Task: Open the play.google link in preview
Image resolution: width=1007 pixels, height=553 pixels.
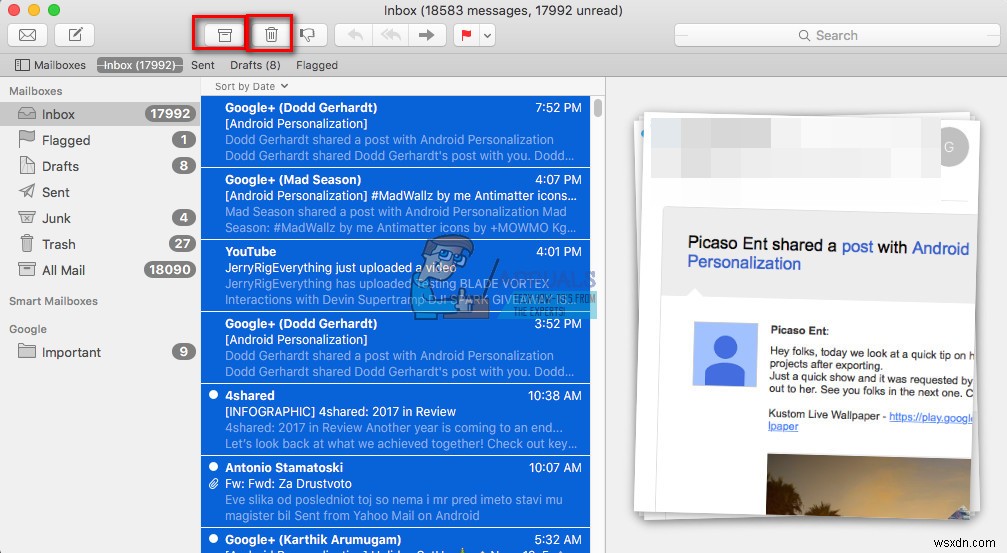Action: click(931, 417)
